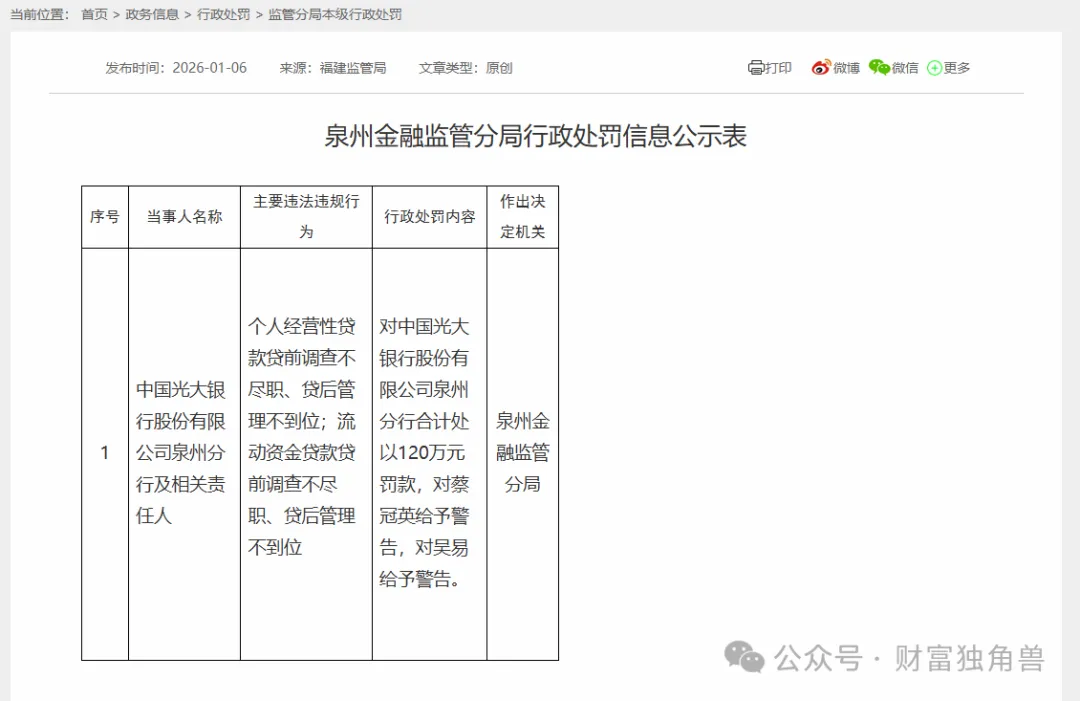Click the serial number cell 1
The width and height of the screenshot is (1080, 701).
pyautogui.click(x=105, y=454)
